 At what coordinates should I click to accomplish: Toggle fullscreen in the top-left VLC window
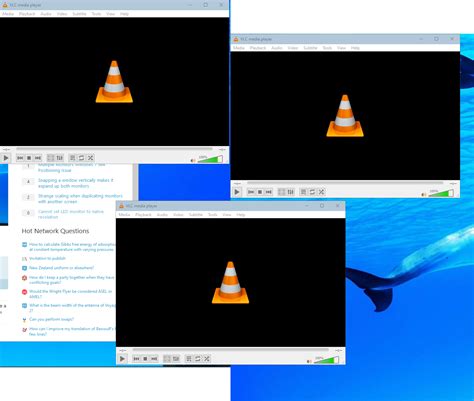pos(51,158)
